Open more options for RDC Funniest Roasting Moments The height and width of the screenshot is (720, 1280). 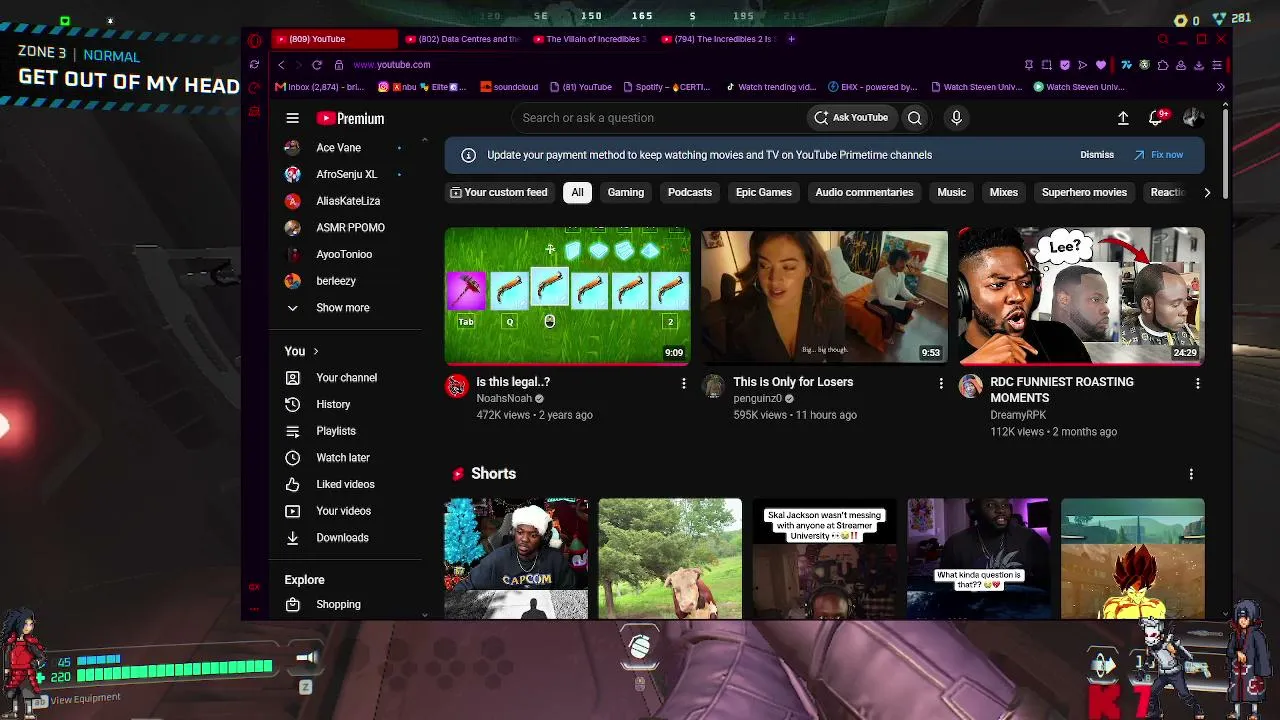coord(1198,383)
